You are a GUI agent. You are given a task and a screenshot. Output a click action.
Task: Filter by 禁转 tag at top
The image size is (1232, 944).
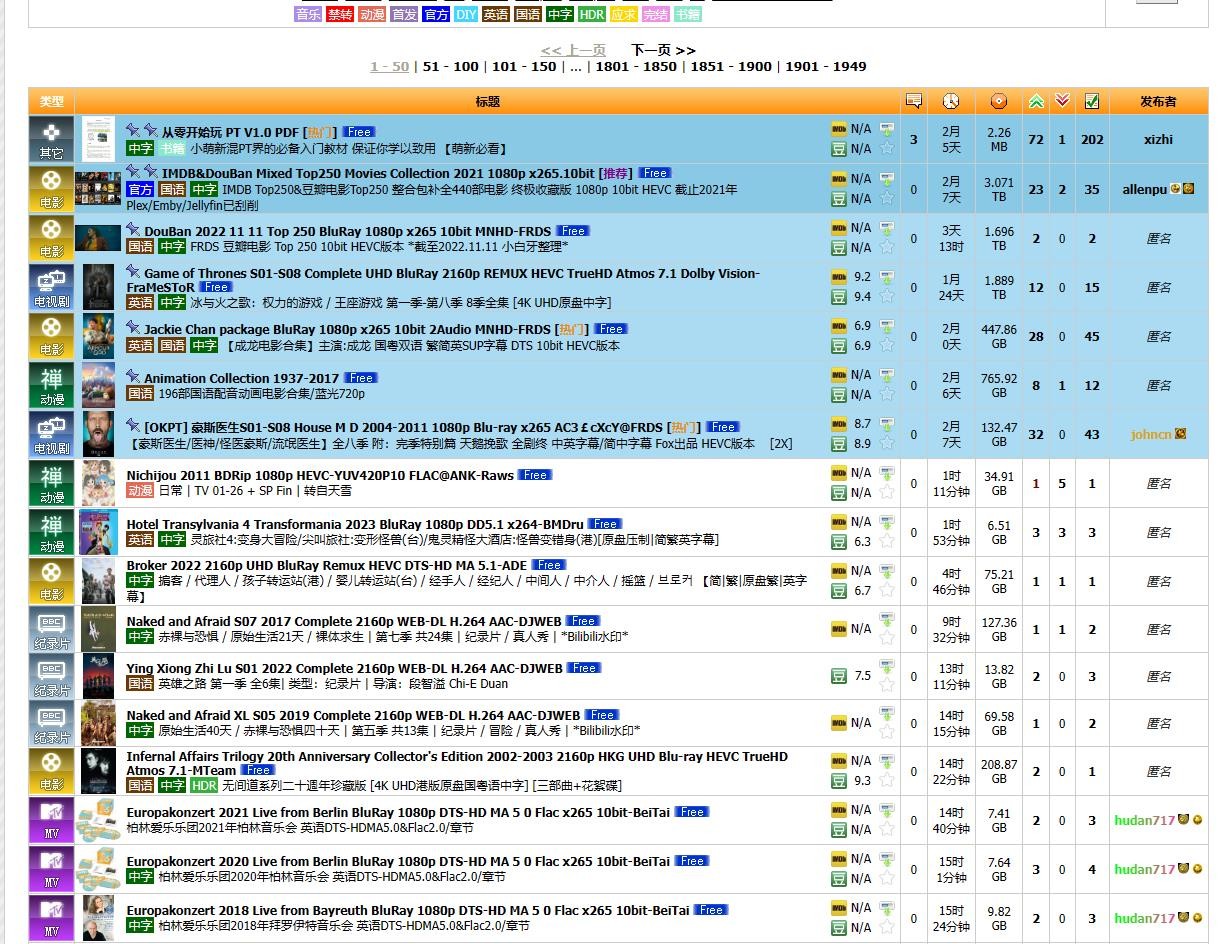[x=340, y=14]
